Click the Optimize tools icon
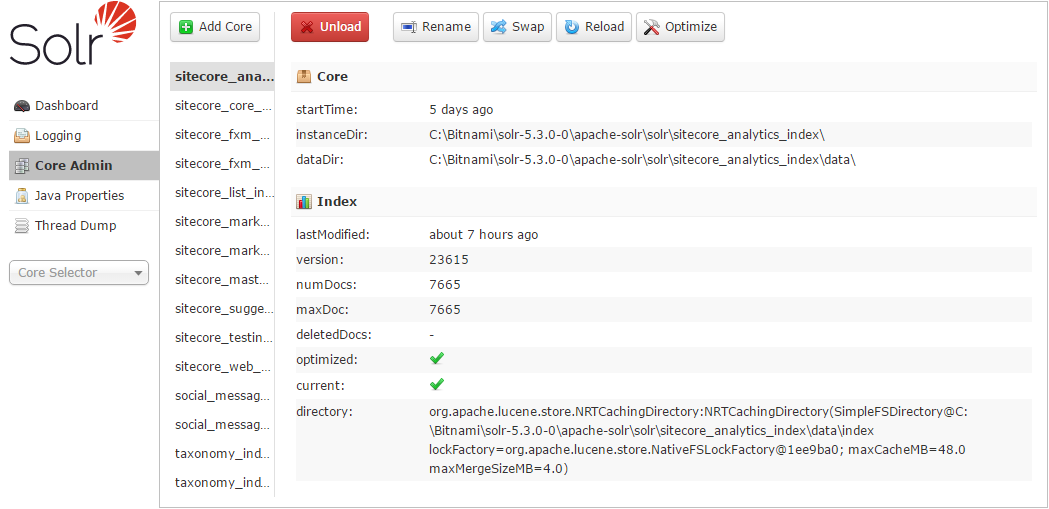The height and width of the screenshot is (509, 1049). pyautogui.click(x=651, y=27)
